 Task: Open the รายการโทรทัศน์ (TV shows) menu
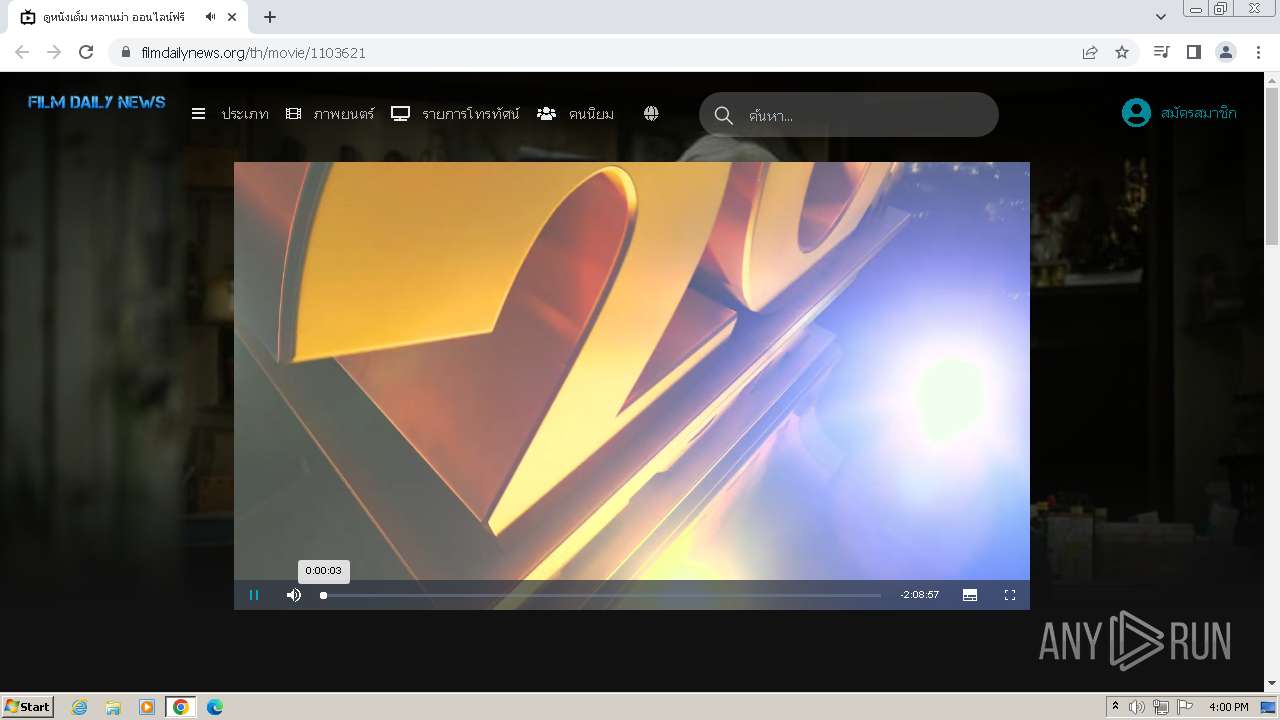click(471, 114)
